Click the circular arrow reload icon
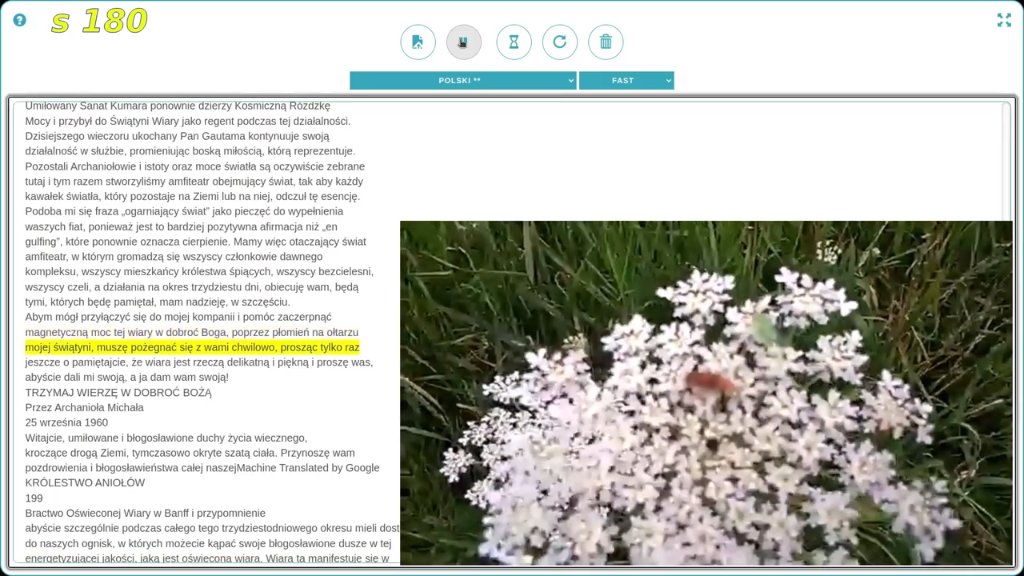1024x576 pixels. tap(560, 42)
